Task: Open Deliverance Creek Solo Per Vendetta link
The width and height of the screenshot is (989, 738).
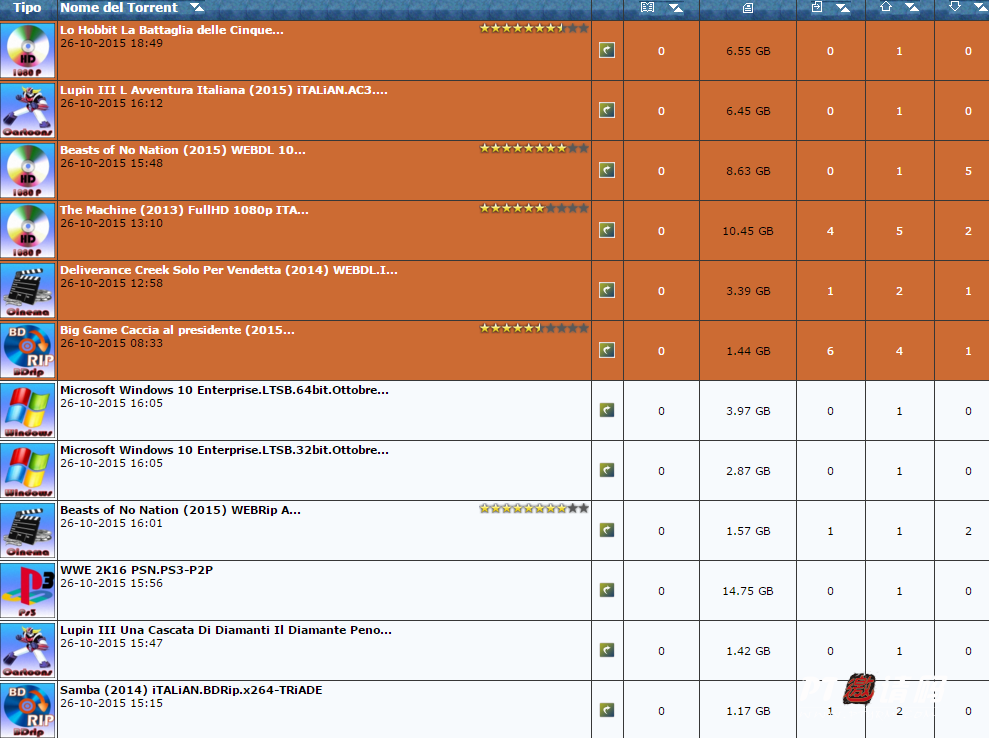Action: [229, 269]
